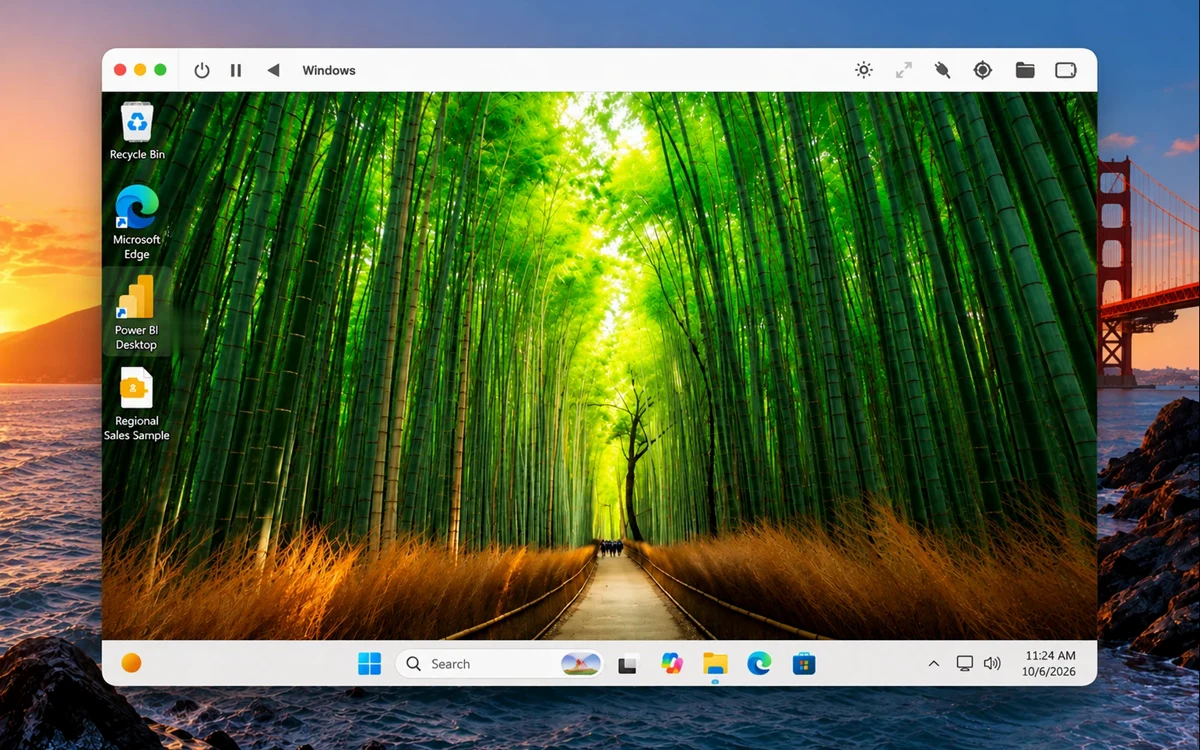Open Task View from the taskbar
Image resolution: width=1200 pixels, height=750 pixels.
[628, 664]
